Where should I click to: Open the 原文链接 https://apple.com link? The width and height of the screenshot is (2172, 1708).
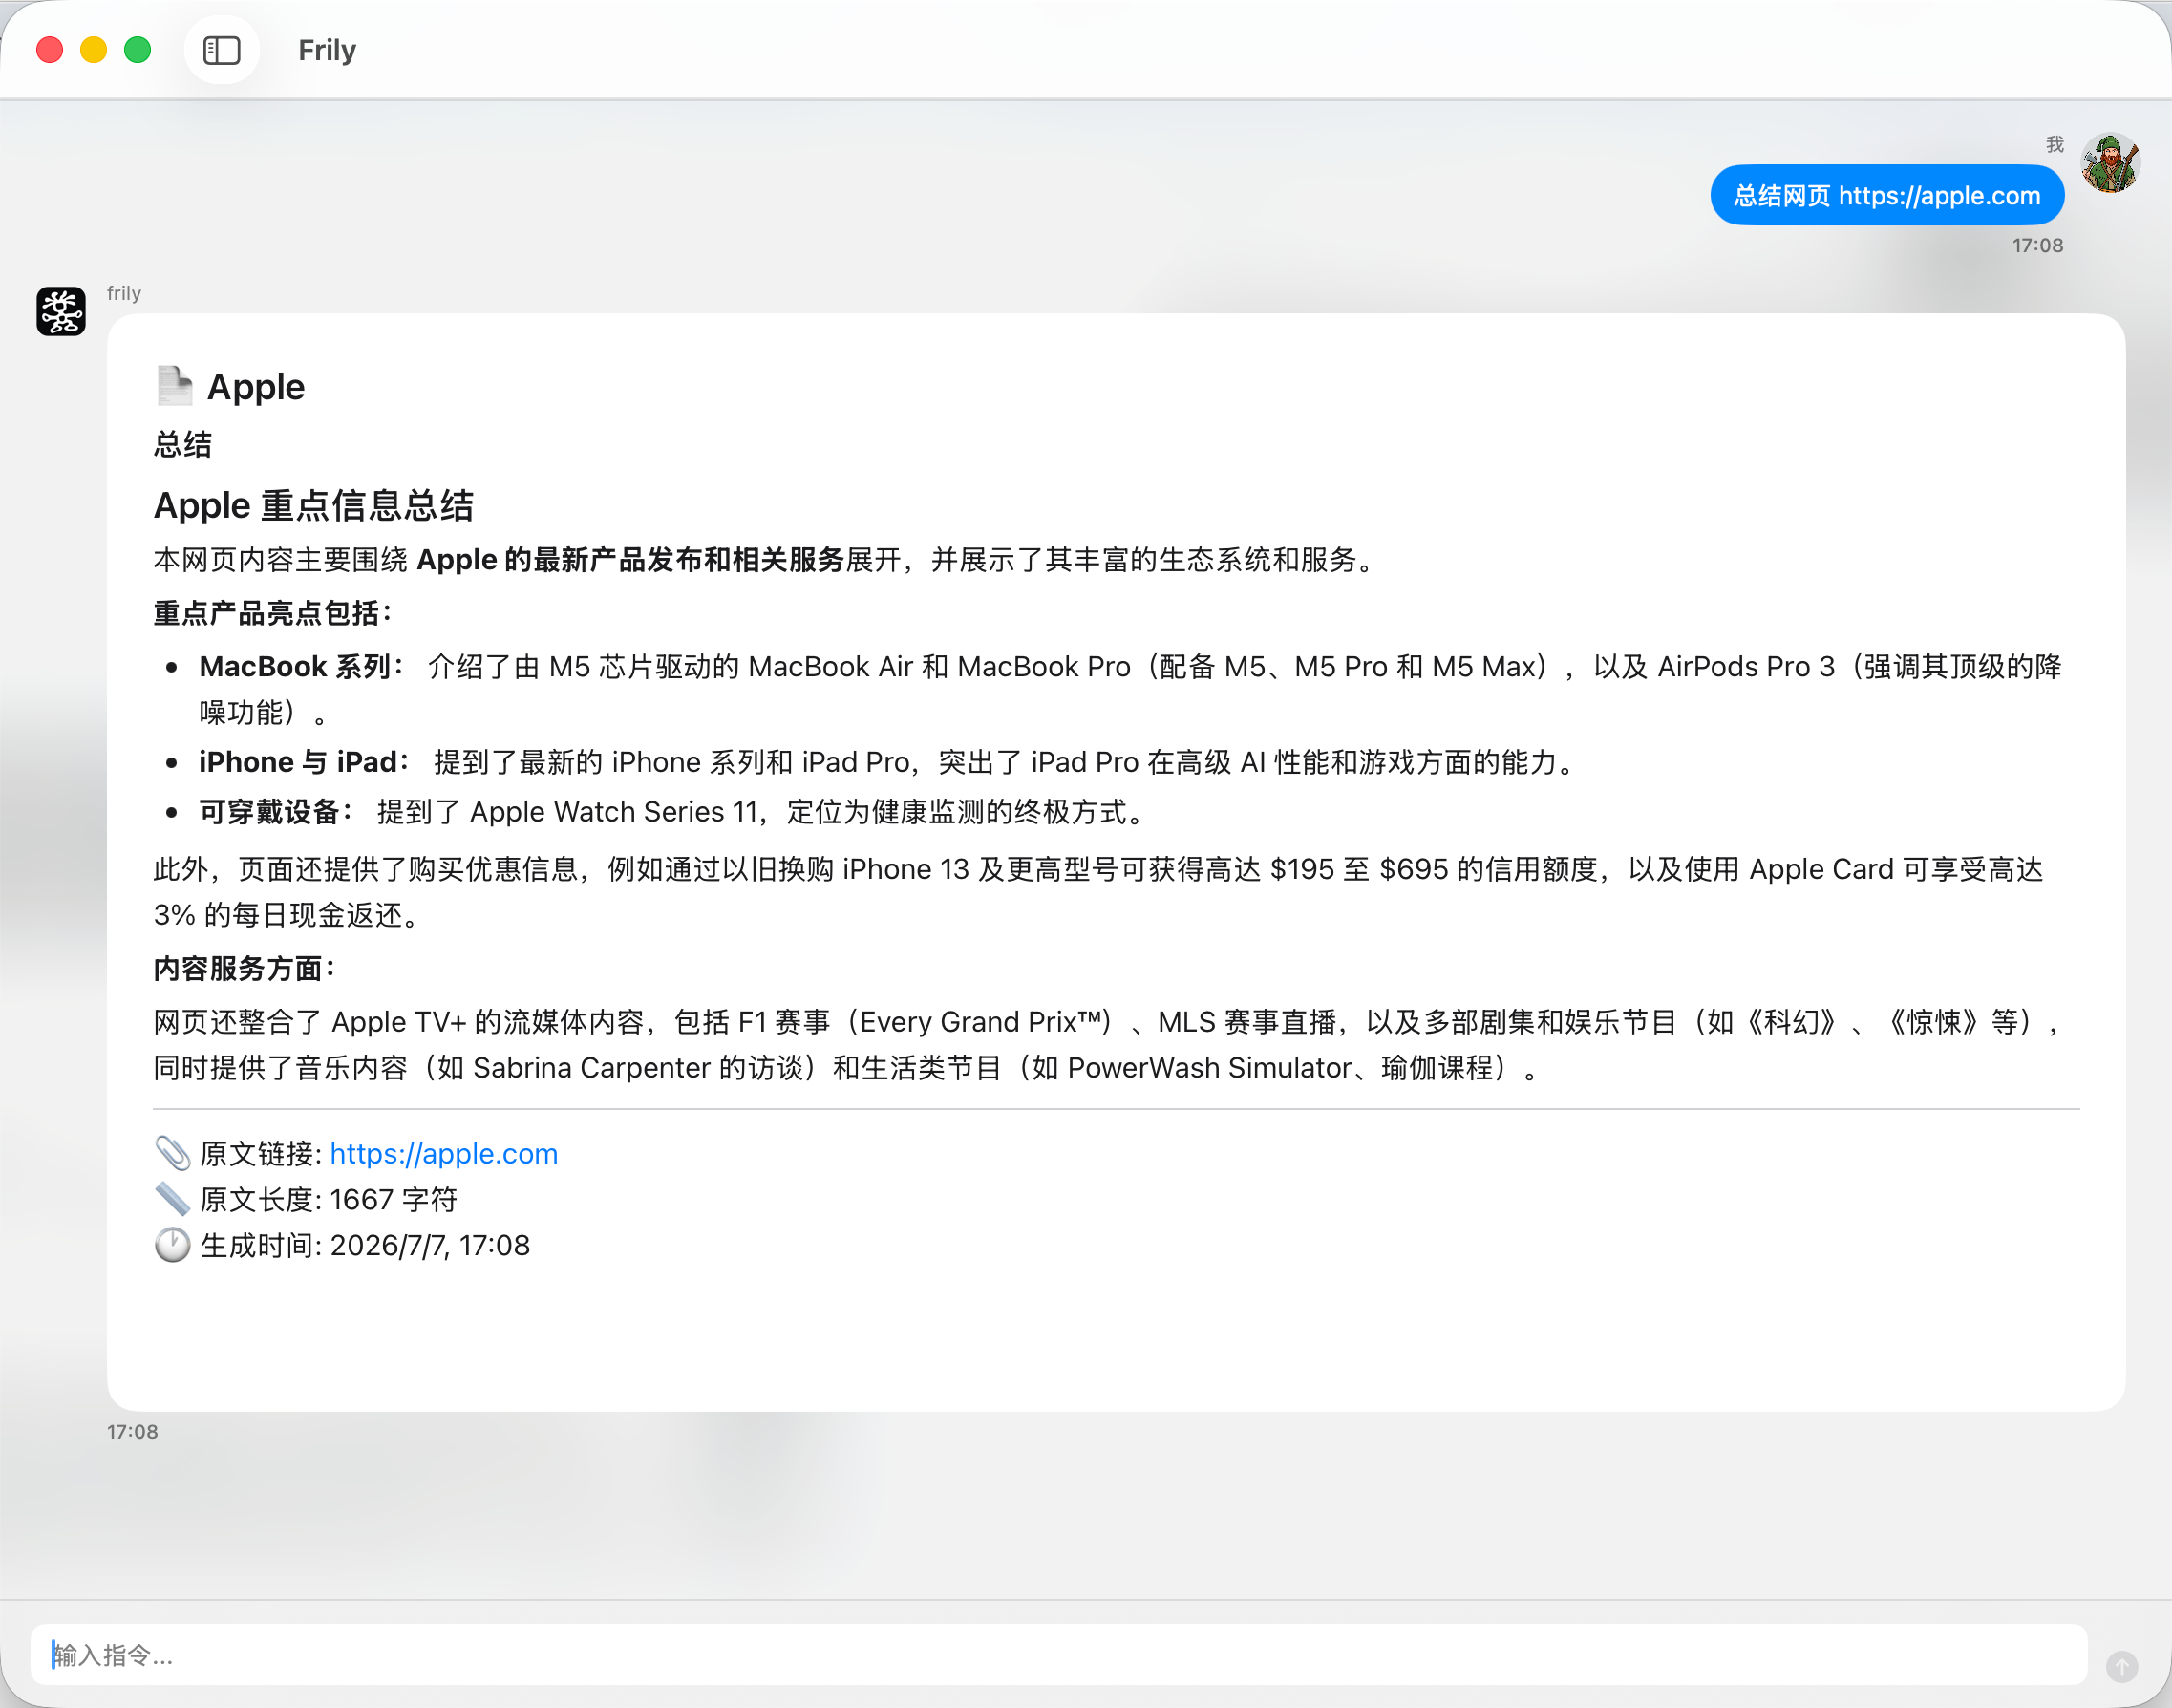(444, 1153)
